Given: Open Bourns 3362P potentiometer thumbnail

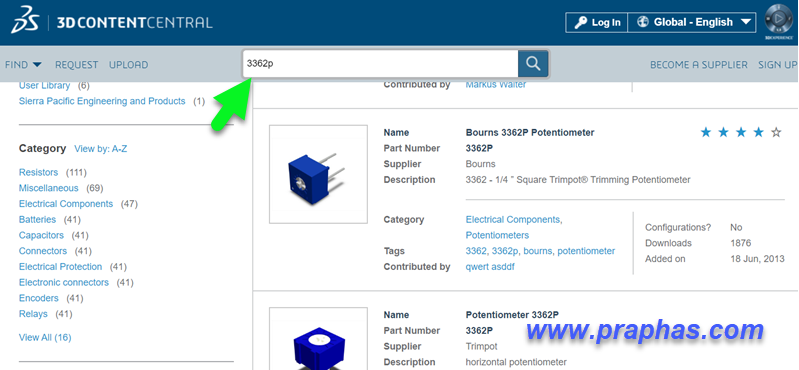Looking at the screenshot, I should point(318,174).
